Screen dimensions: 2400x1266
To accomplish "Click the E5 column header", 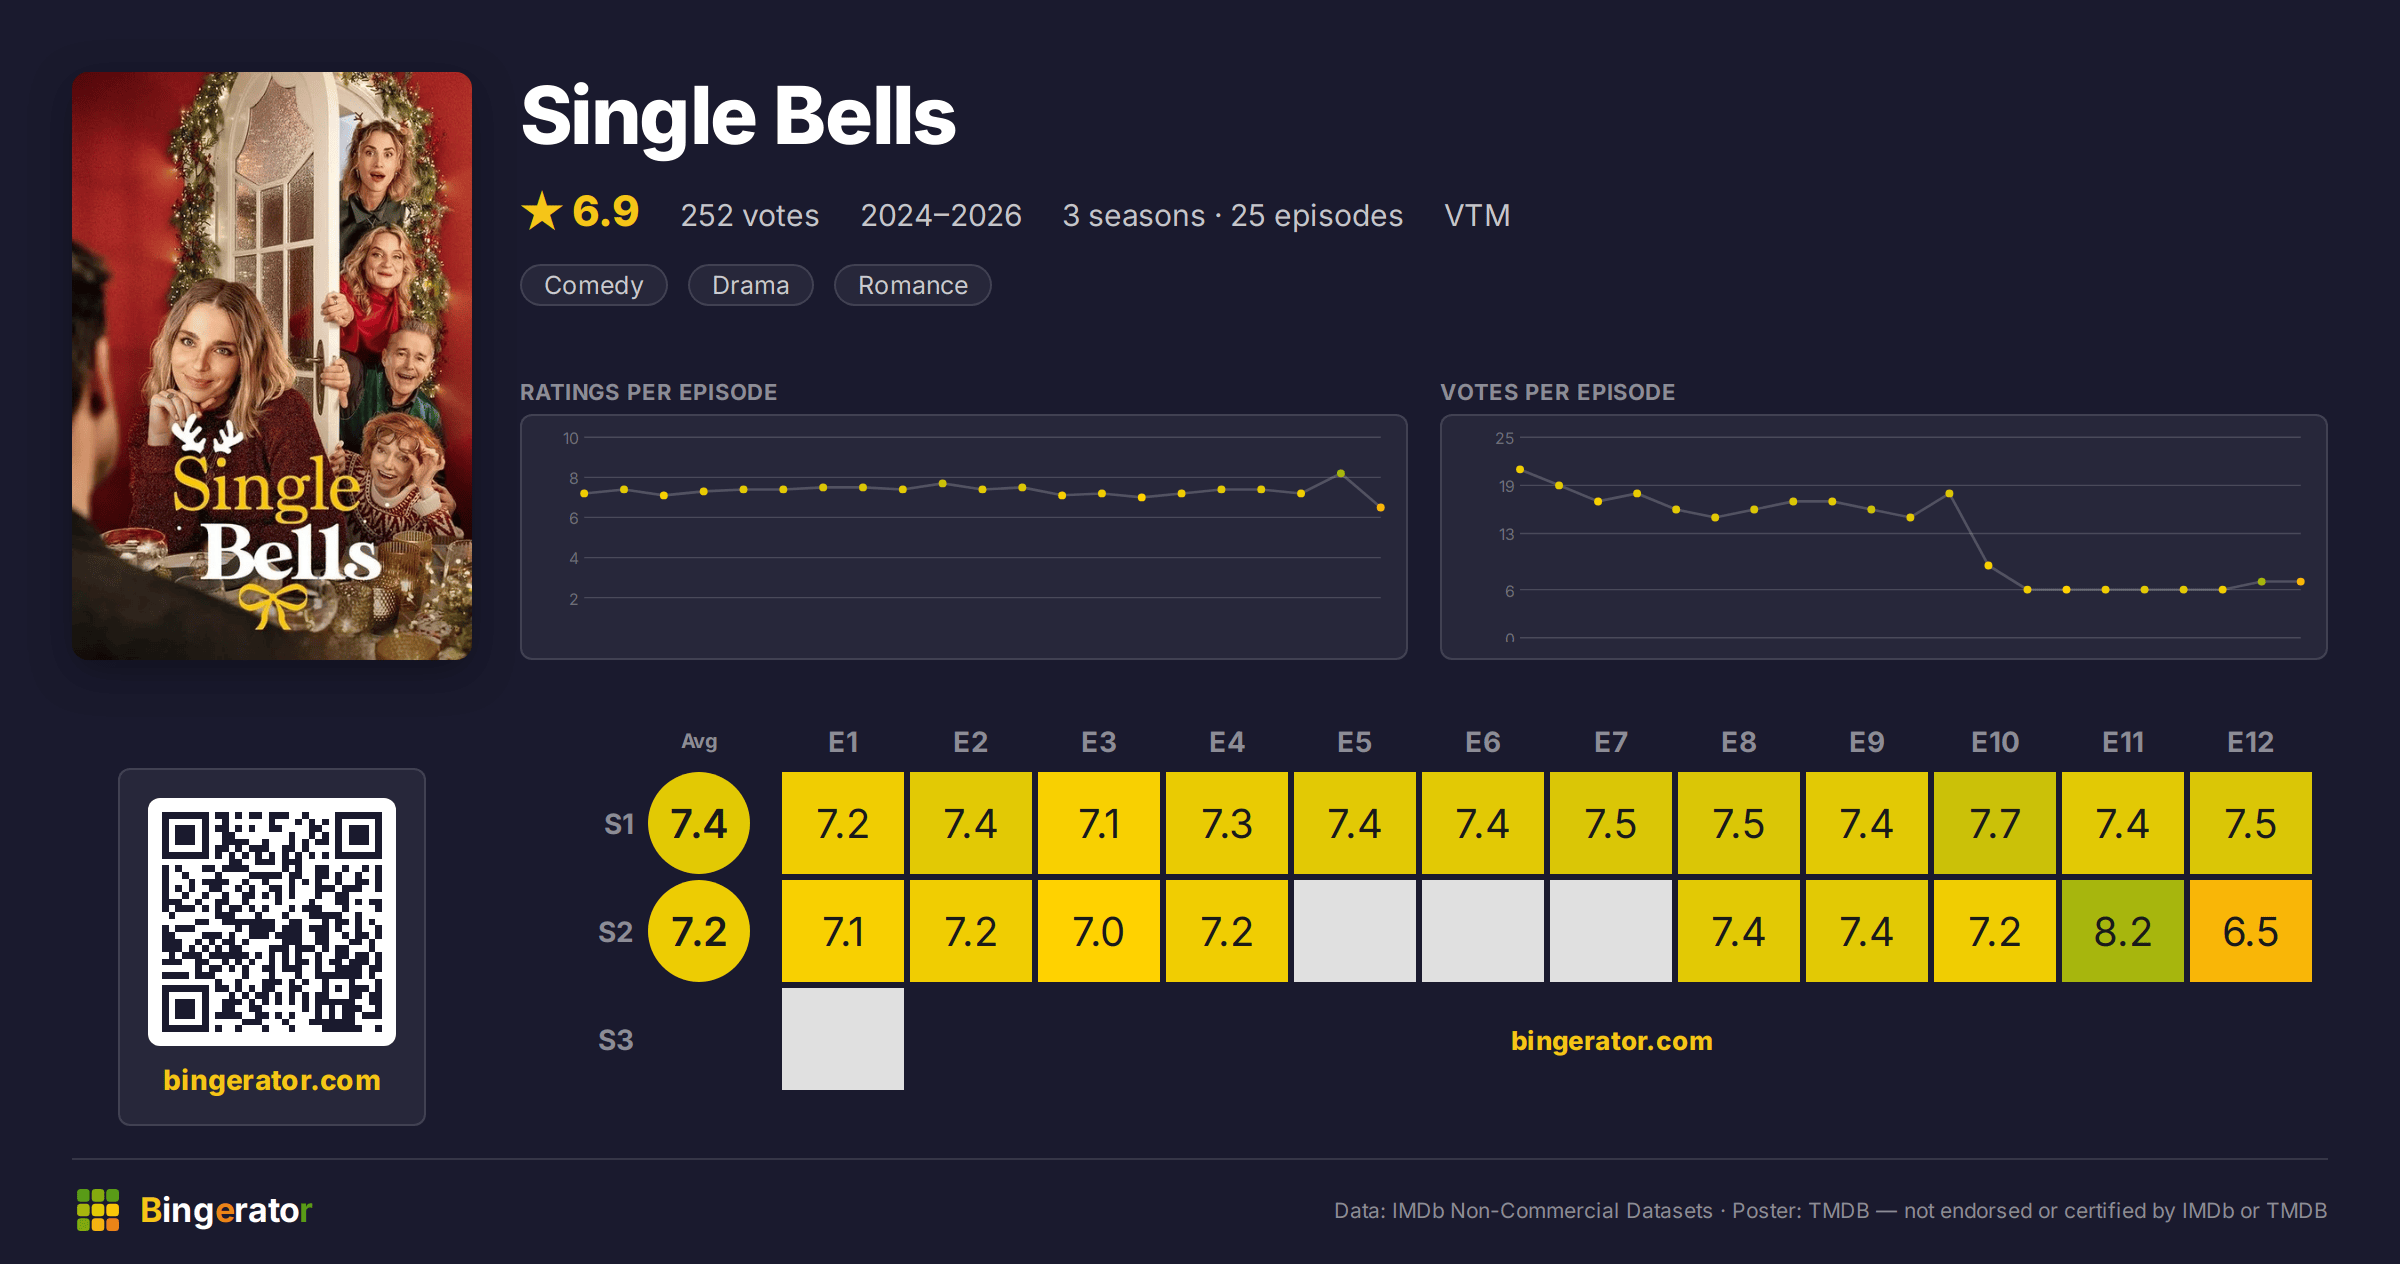I will [1355, 742].
